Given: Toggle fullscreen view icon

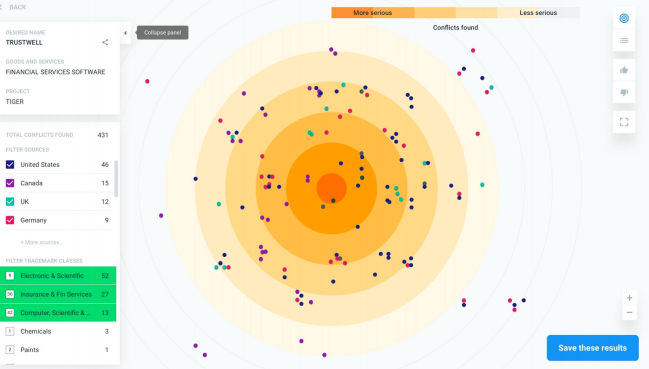Looking at the screenshot, I should 624,122.
